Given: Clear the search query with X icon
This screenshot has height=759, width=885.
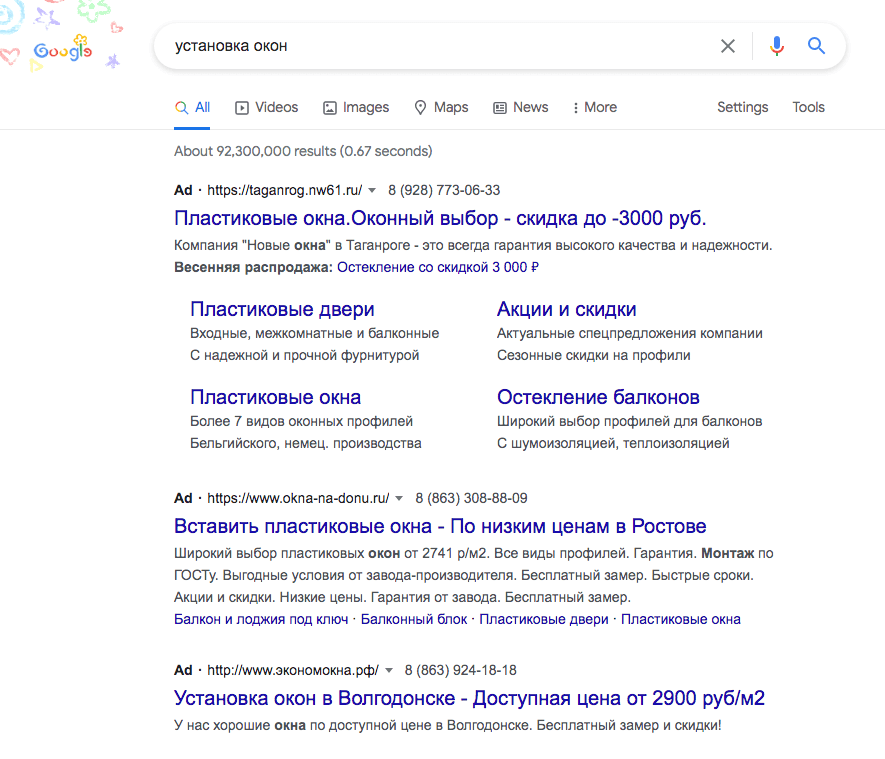Looking at the screenshot, I should click(x=728, y=46).
